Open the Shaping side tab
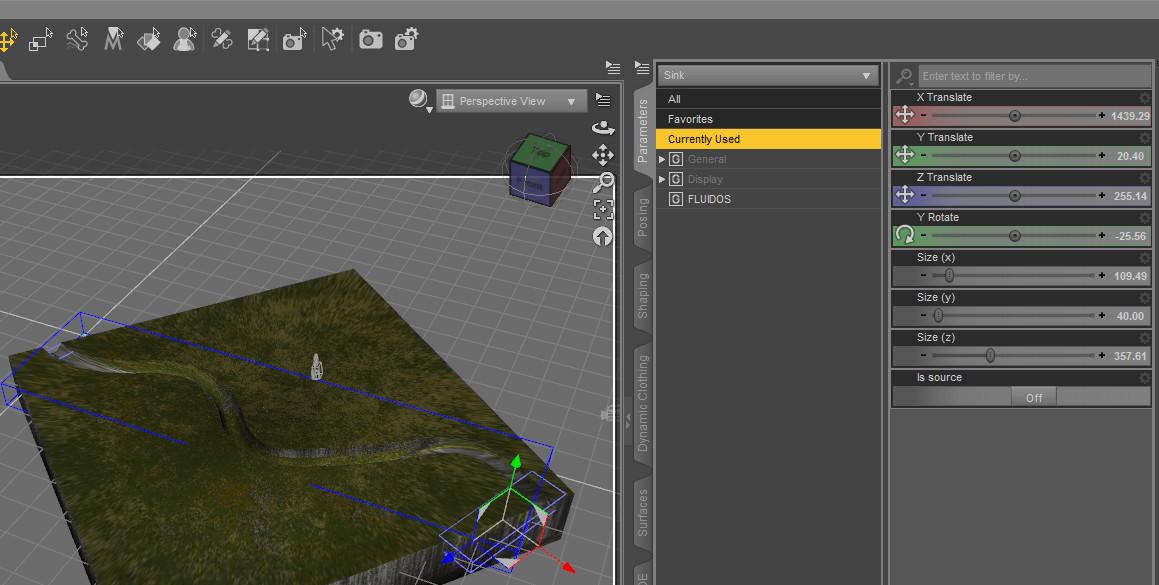Screen dimensions: 1159x585 (643, 296)
